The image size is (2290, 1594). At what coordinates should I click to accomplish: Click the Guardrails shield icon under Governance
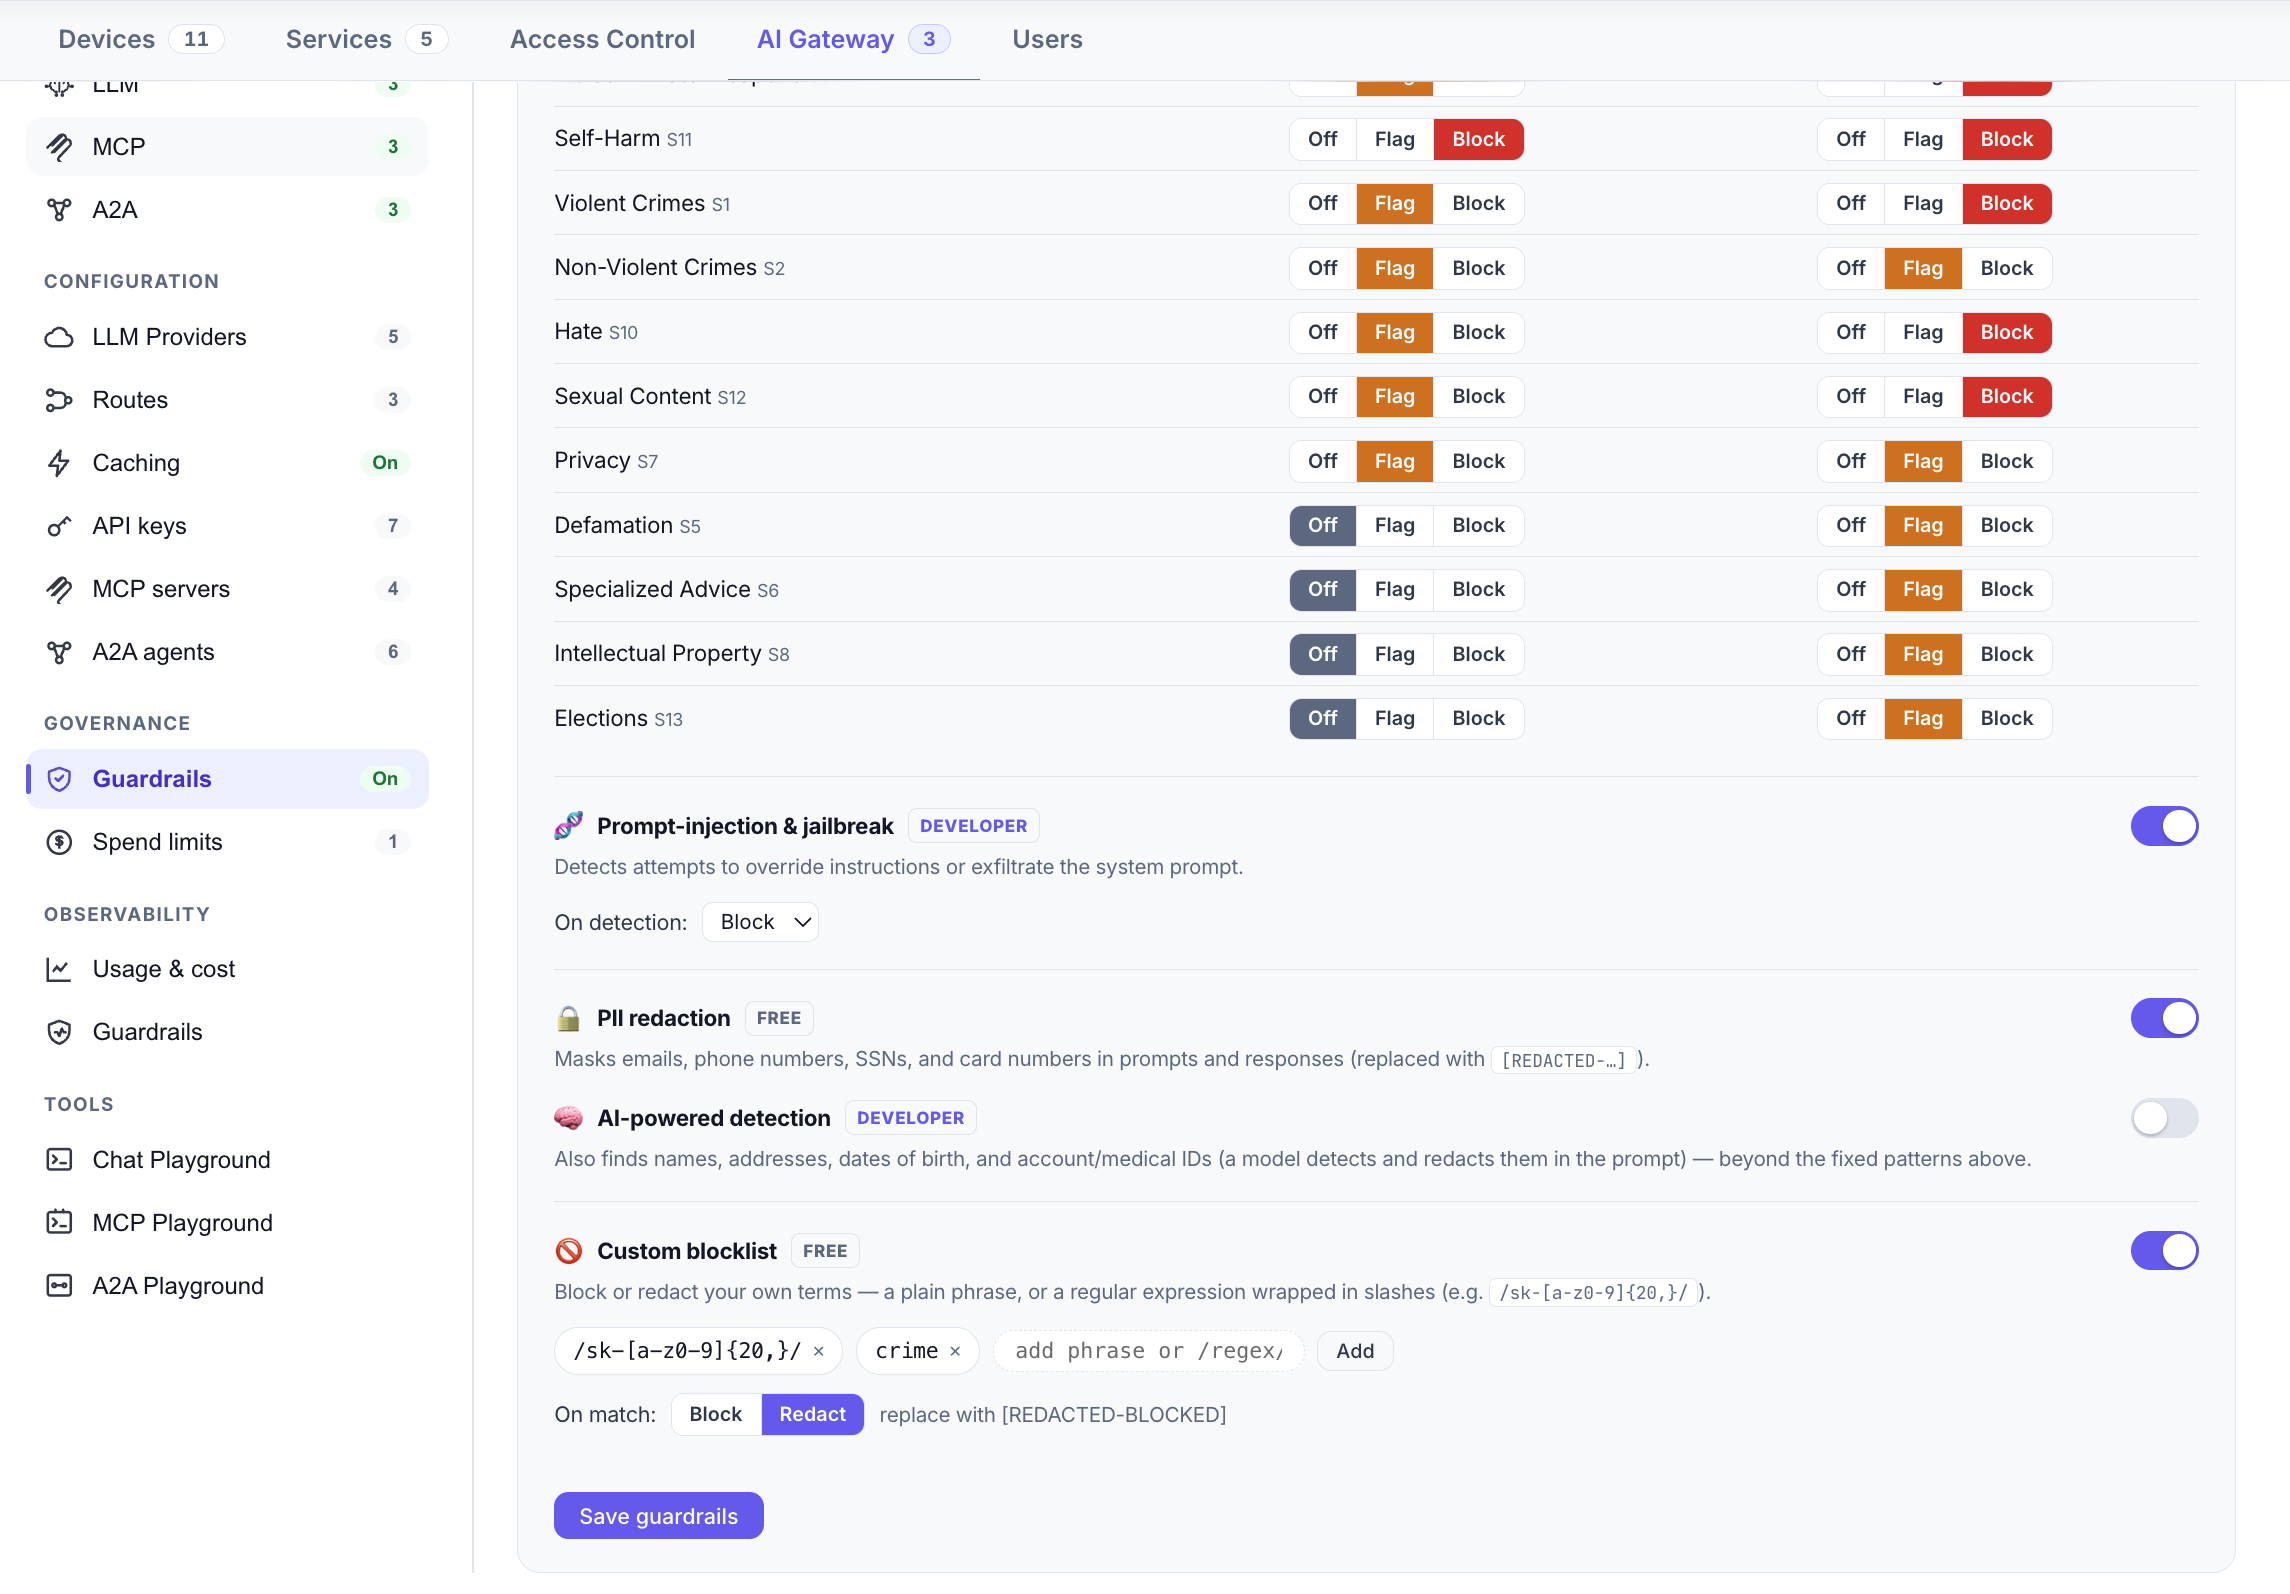(59, 779)
